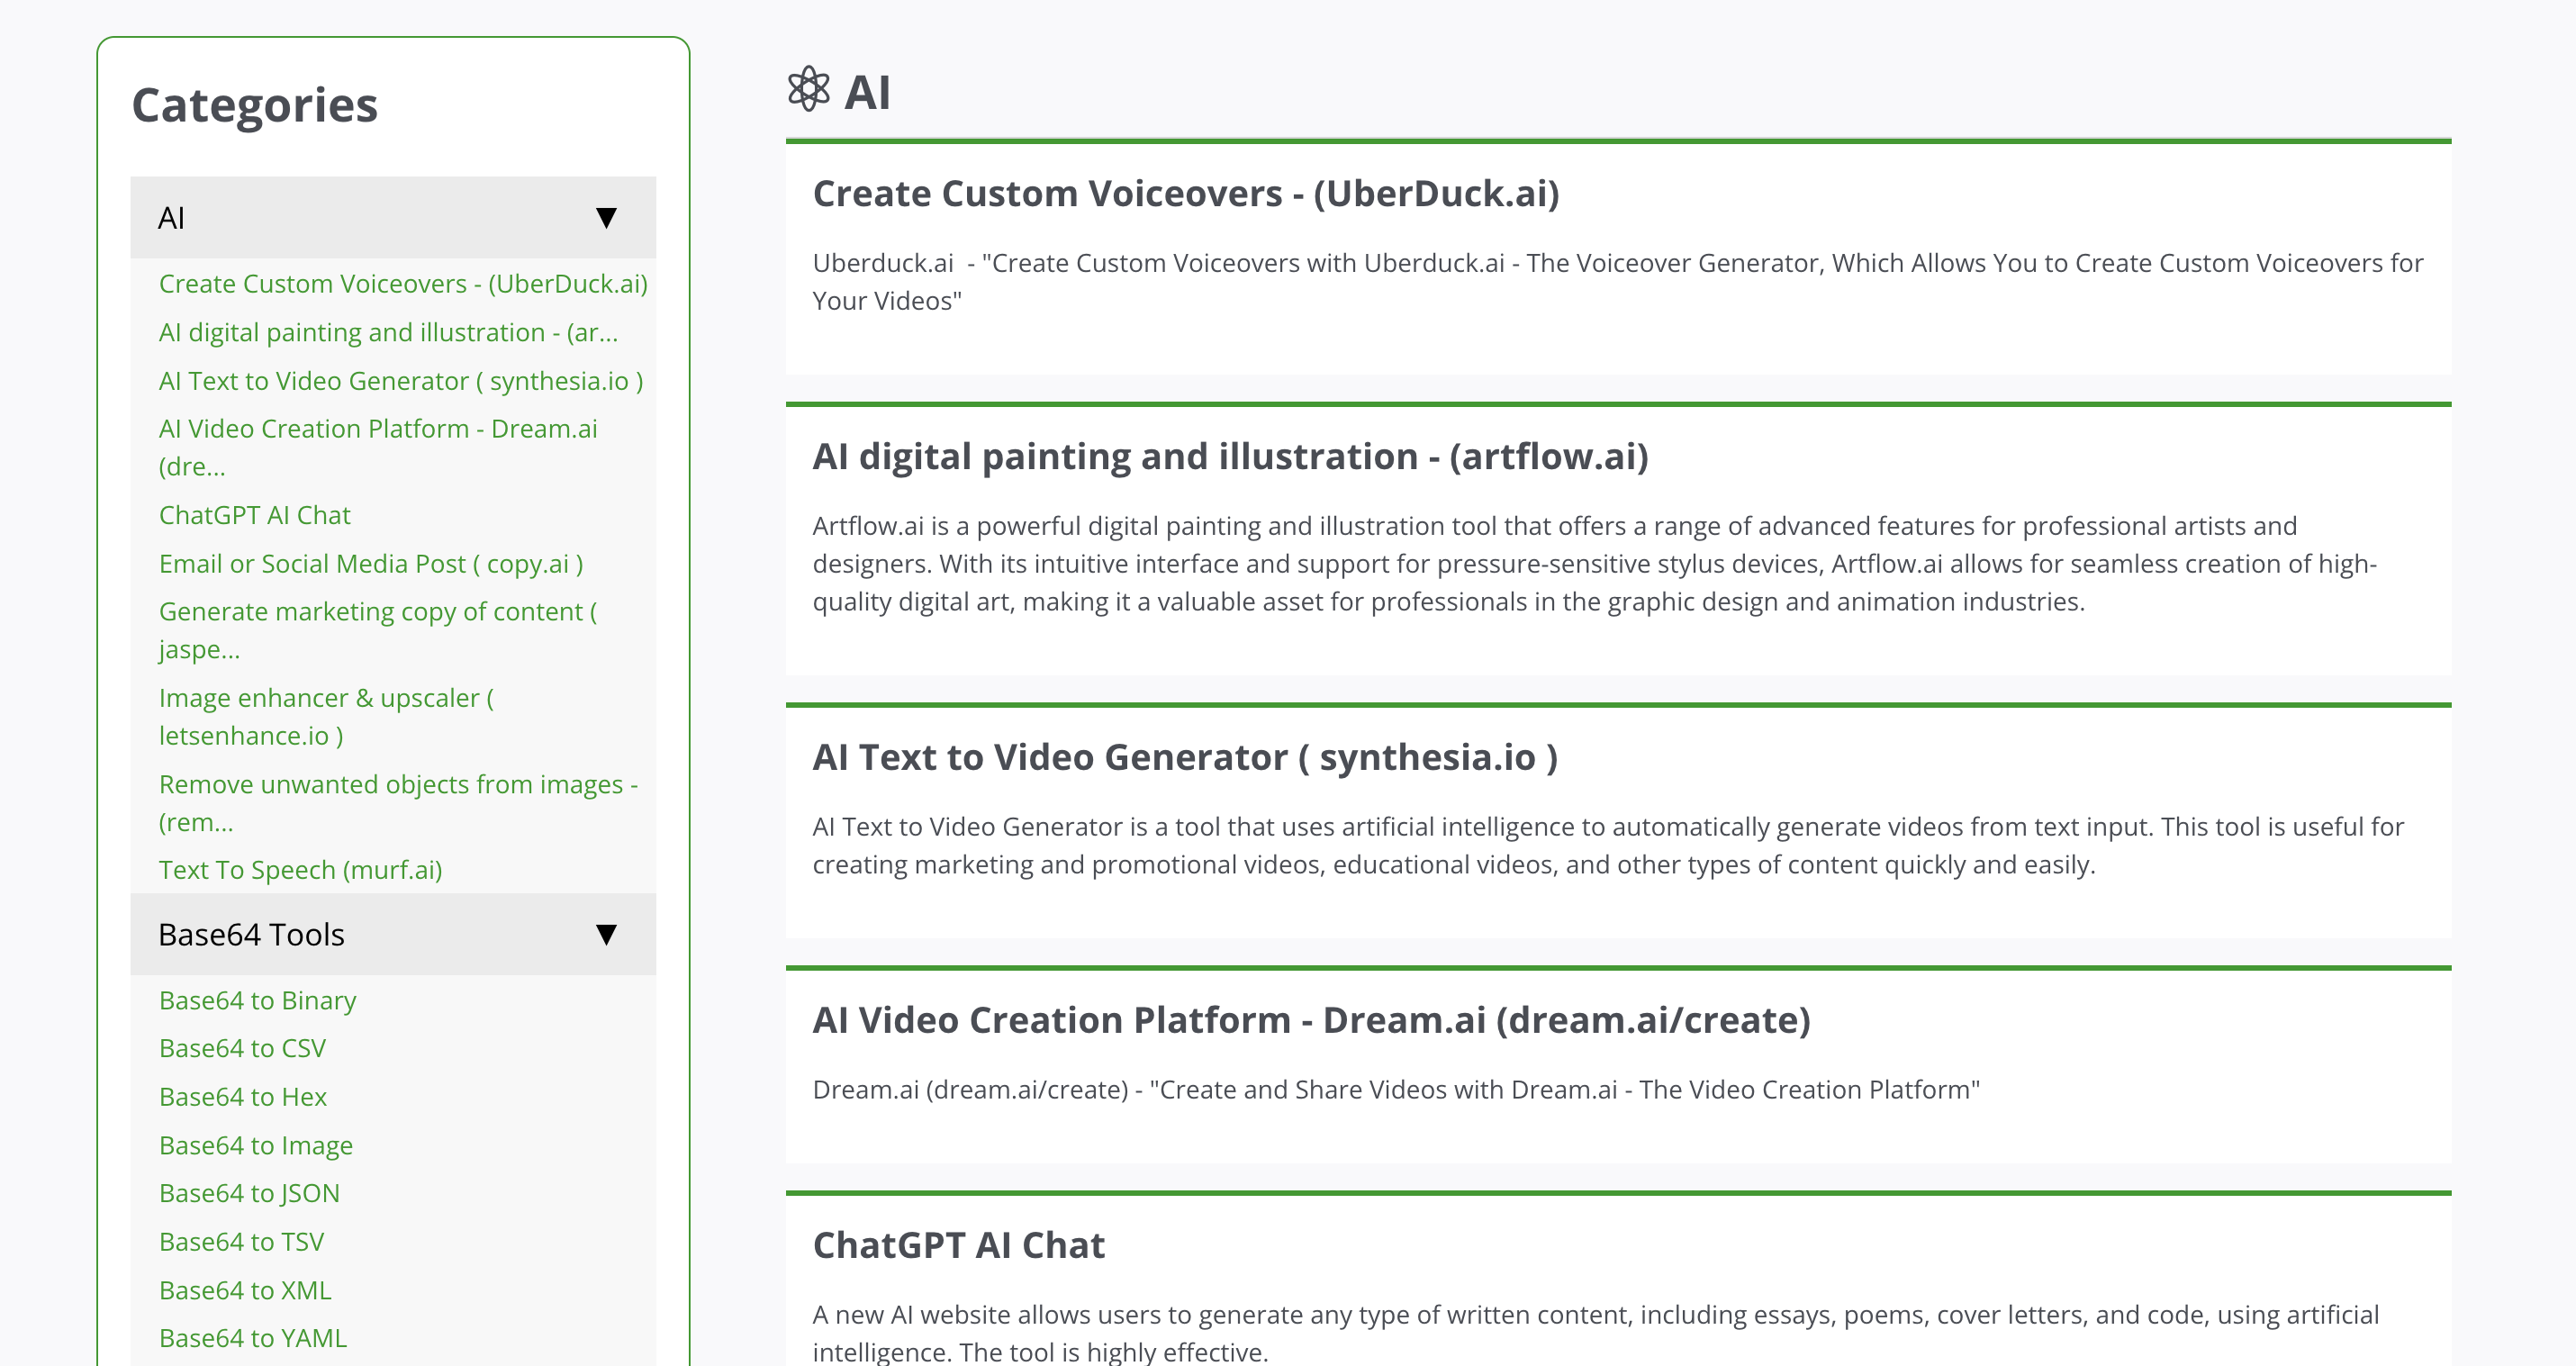Collapse the AI category arrow
2576x1366 pixels.
point(606,218)
